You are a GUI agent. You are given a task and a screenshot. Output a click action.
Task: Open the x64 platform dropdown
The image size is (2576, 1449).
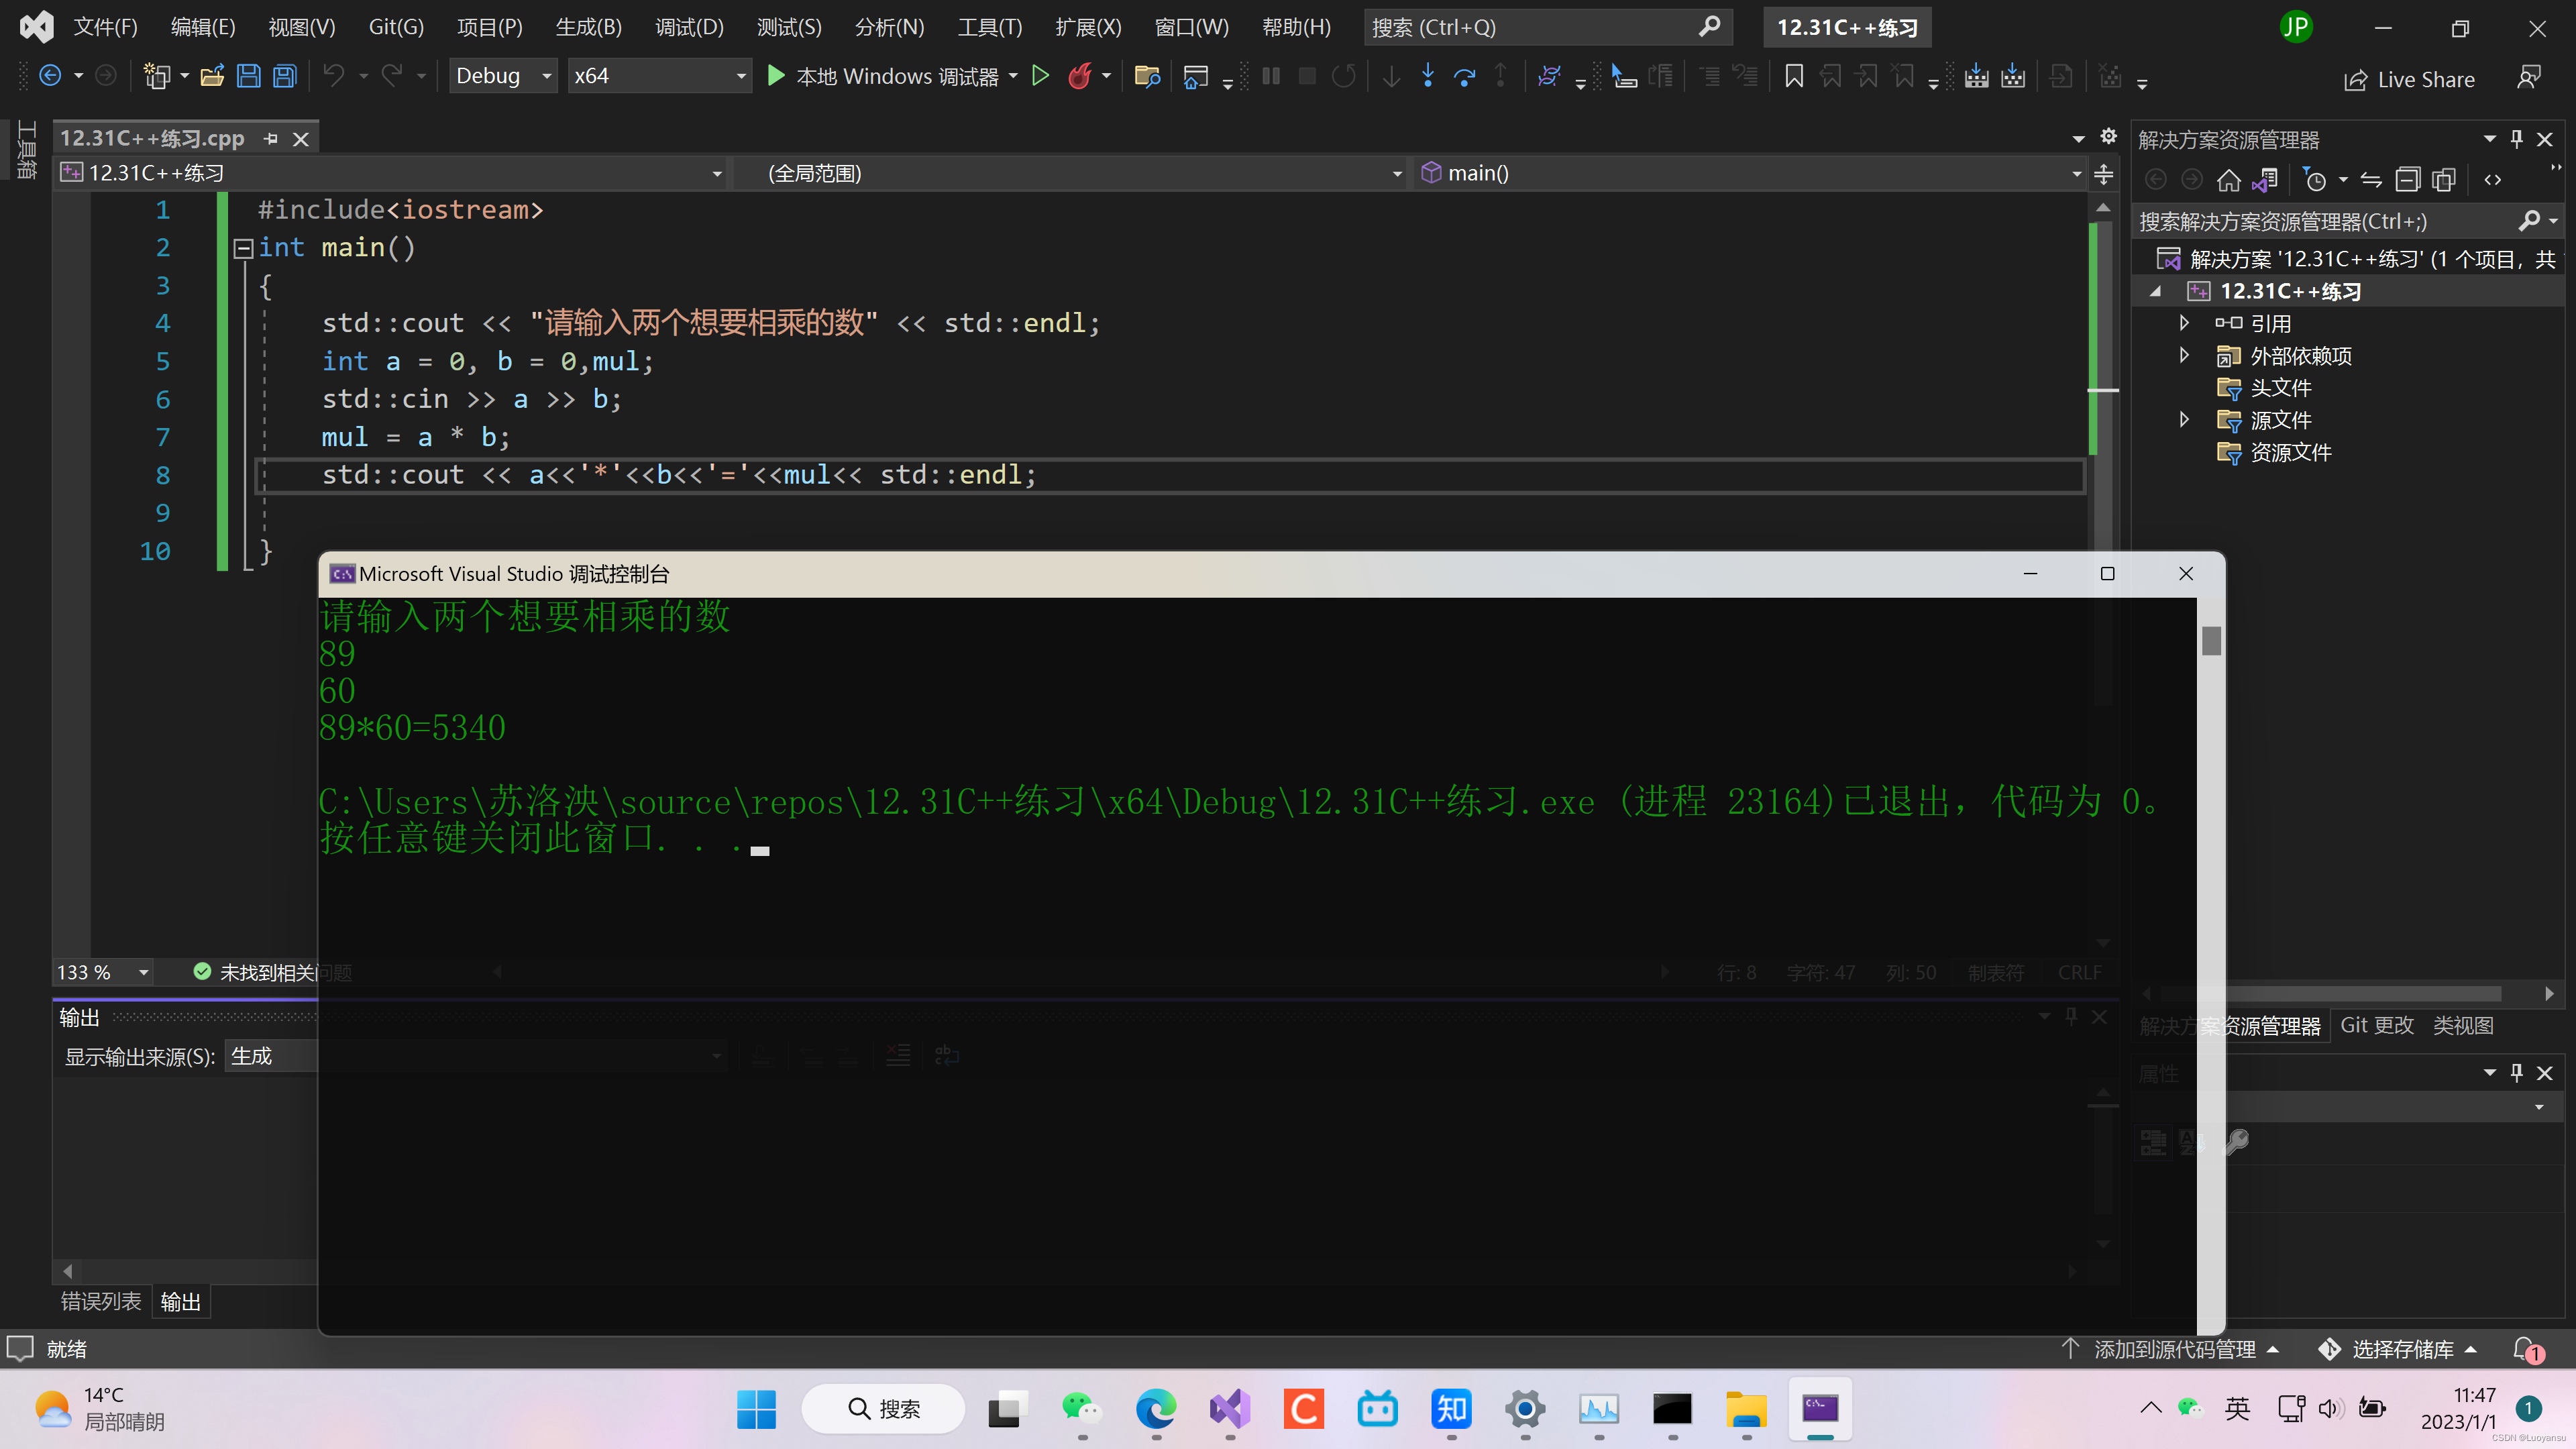[x=659, y=76]
